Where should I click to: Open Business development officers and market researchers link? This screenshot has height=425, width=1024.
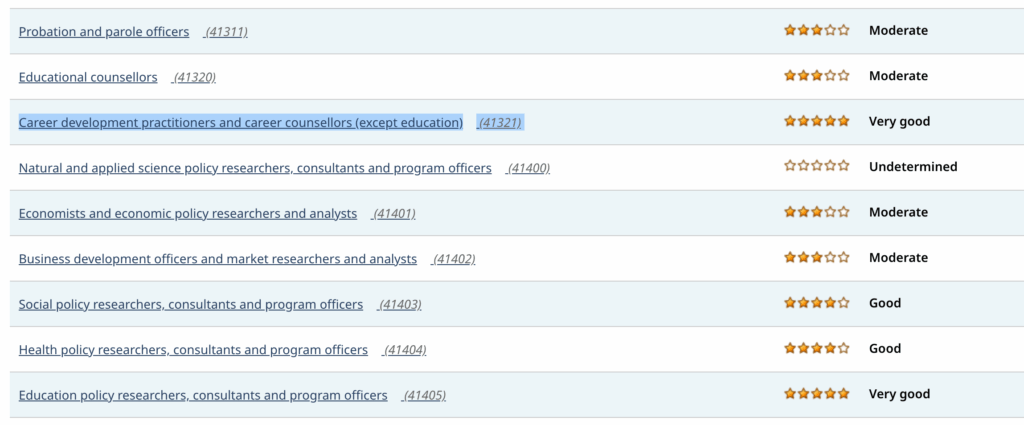tap(218, 259)
